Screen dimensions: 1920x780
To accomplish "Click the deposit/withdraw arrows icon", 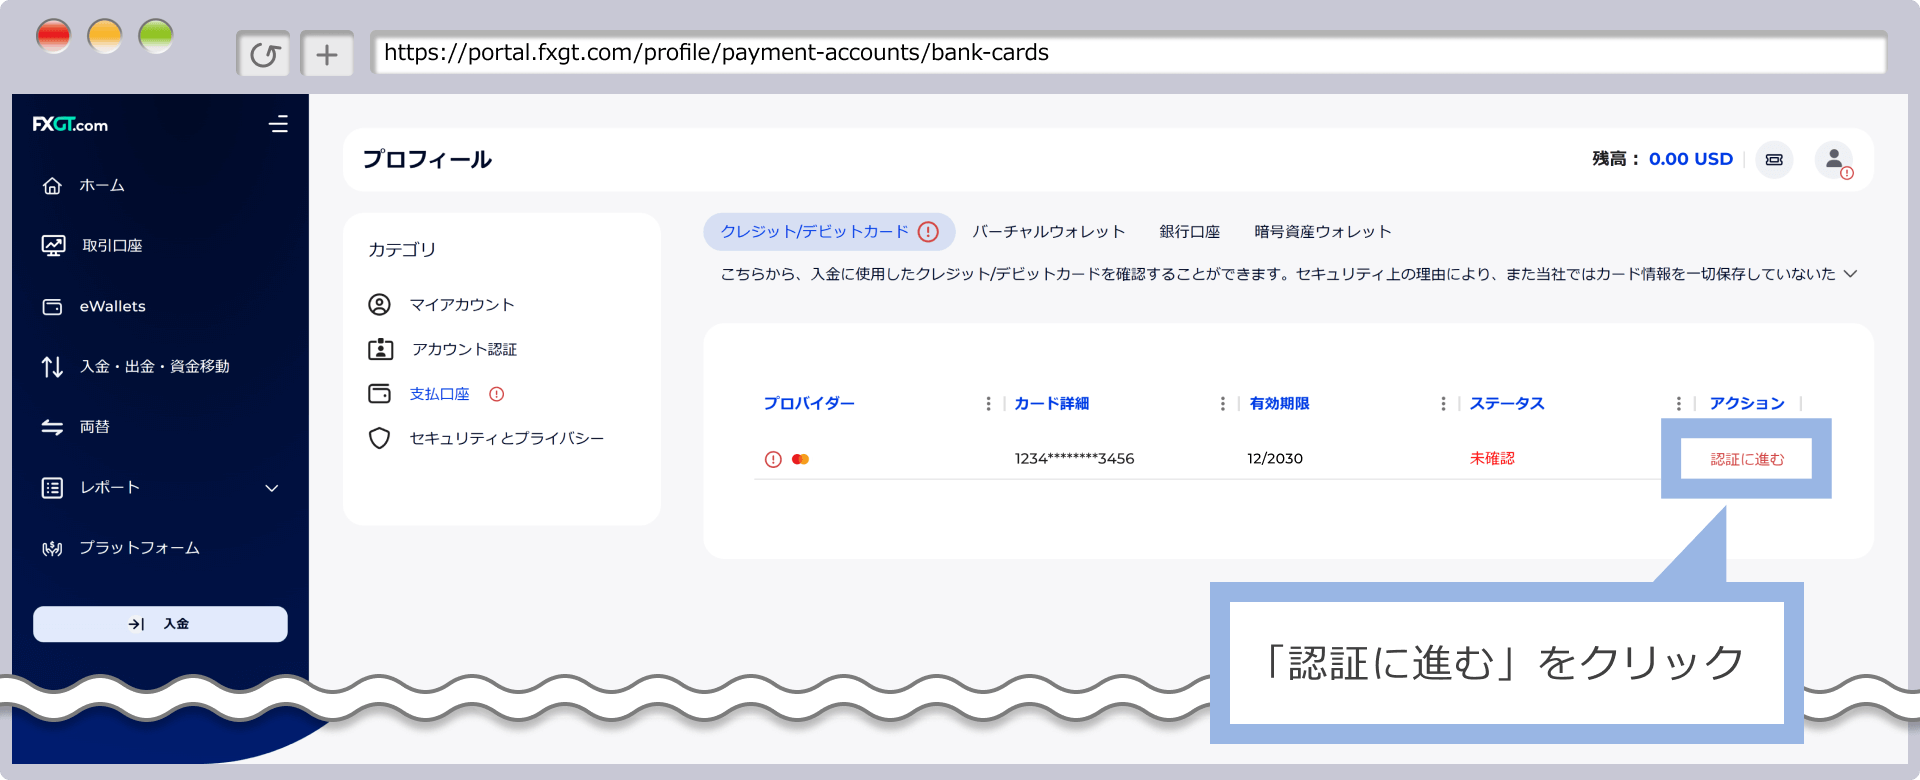I will point(53,367).
